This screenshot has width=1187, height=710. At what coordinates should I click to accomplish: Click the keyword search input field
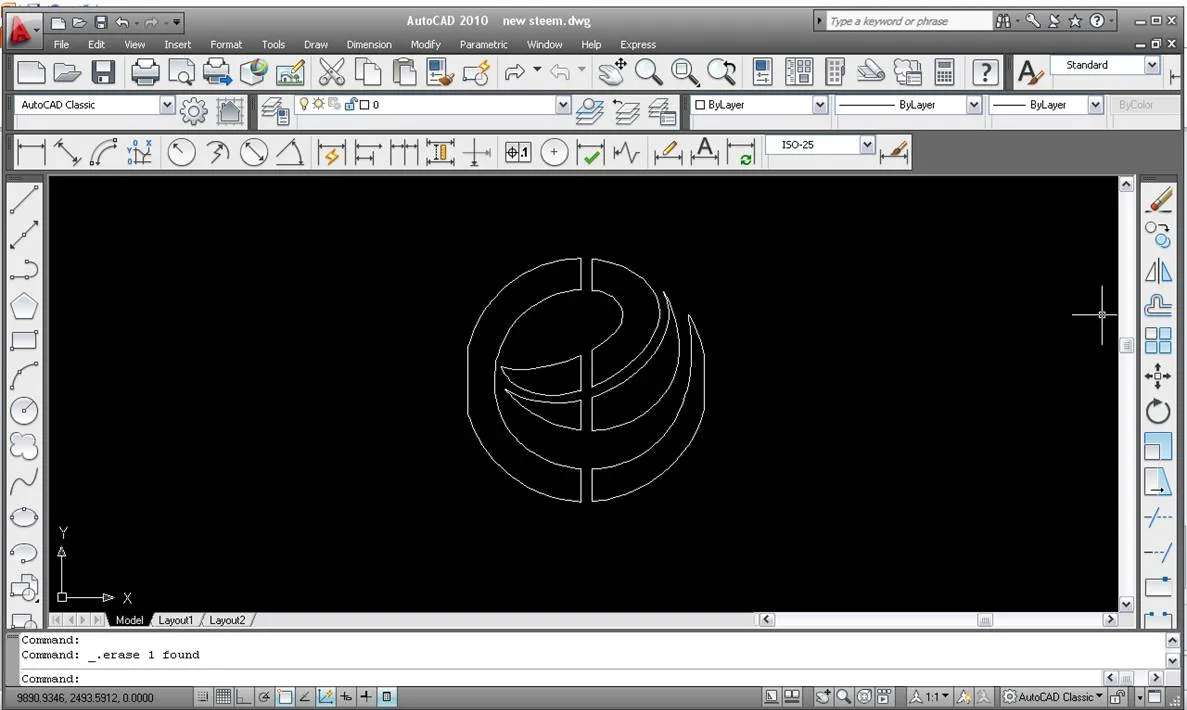[908, 21]
